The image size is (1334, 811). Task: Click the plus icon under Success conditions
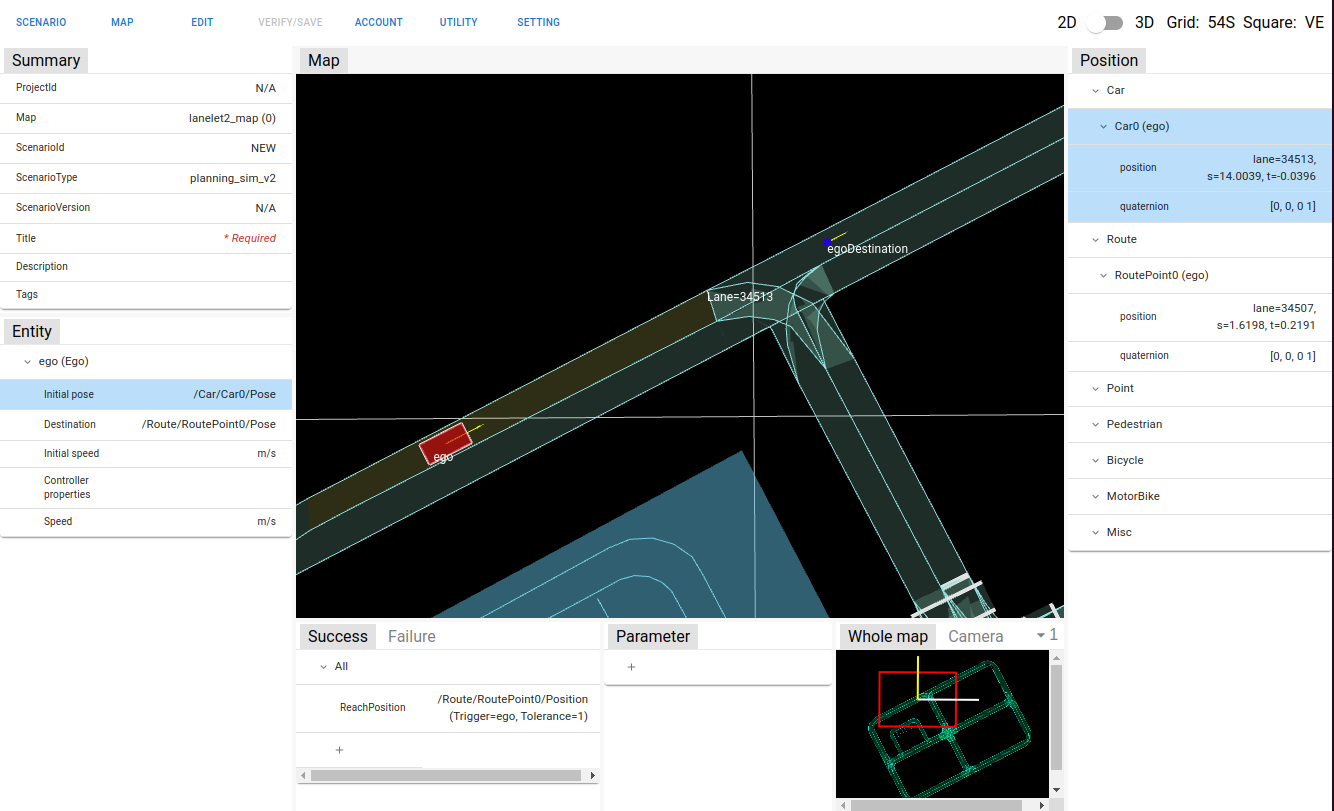339,750
